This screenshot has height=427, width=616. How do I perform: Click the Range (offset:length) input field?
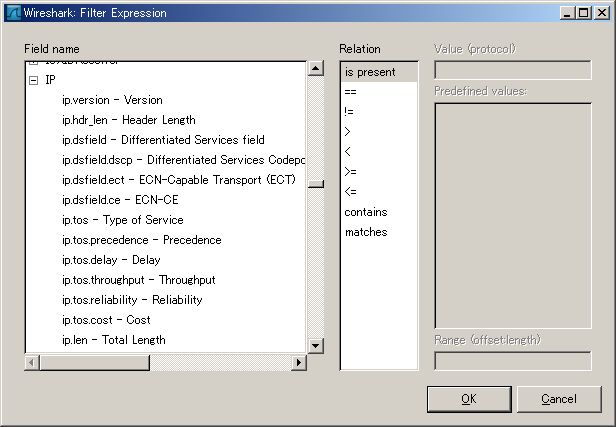point(513,361)
